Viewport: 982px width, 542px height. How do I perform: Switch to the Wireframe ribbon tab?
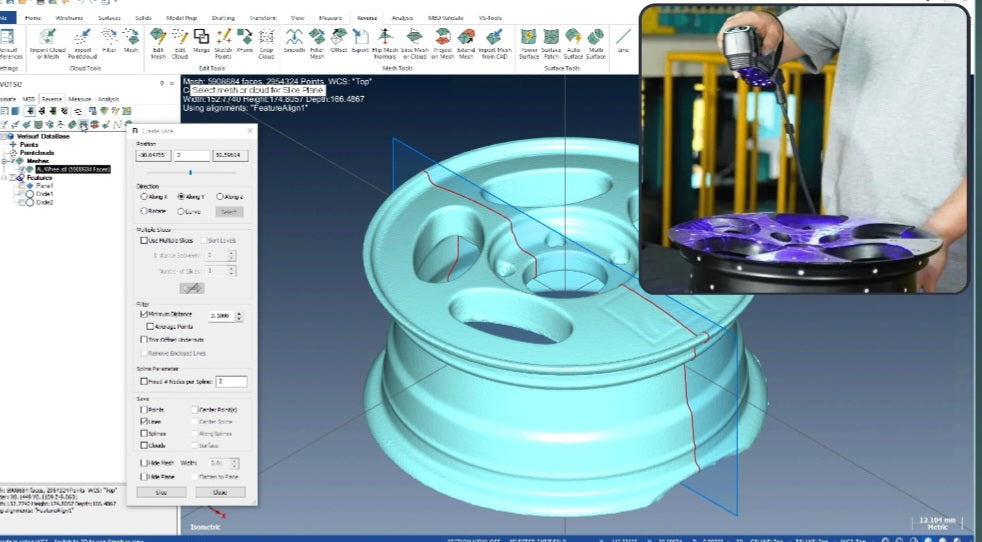pyautogui.click(x=69, y=18)
